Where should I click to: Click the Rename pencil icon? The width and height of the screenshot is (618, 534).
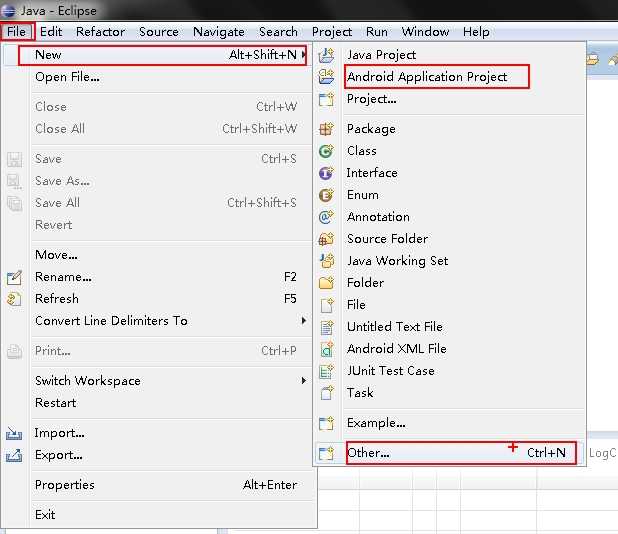point(14,277)
